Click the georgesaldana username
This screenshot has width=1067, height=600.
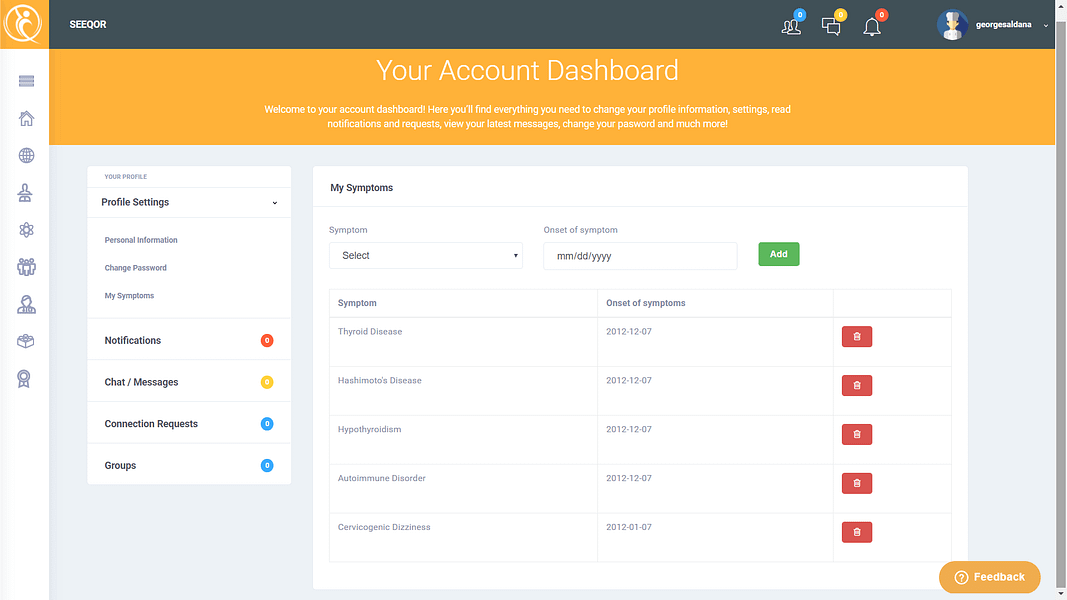1003,24
